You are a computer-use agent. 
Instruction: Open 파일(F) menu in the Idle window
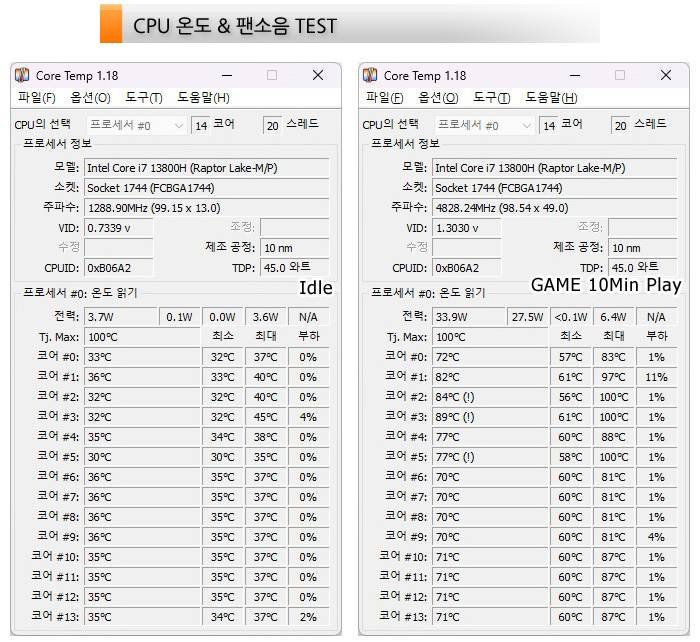tap(37, 97)
